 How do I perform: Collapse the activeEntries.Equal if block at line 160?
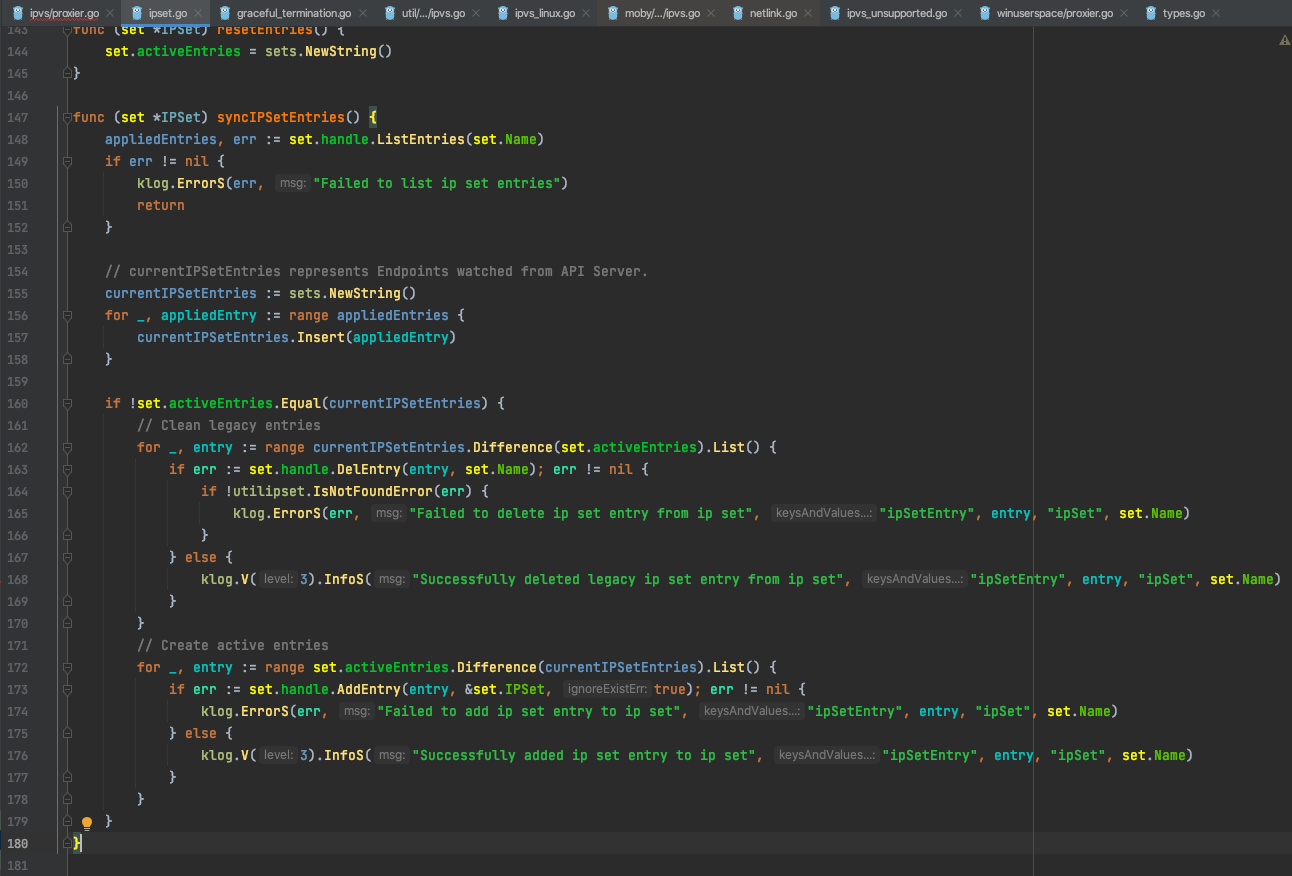(68, 403)
